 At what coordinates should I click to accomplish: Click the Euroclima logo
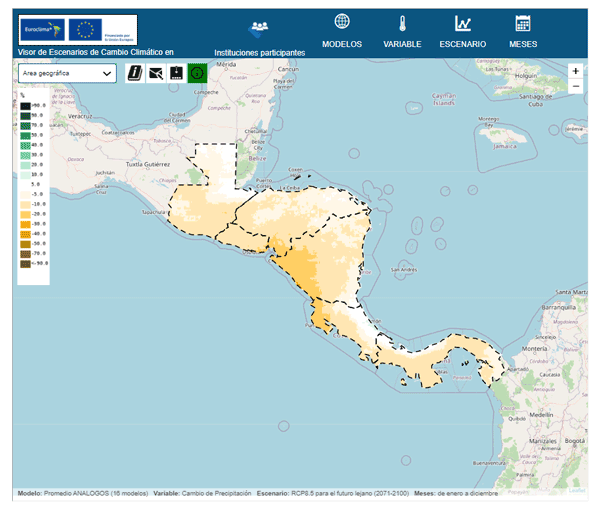click(x=41, y=30)
